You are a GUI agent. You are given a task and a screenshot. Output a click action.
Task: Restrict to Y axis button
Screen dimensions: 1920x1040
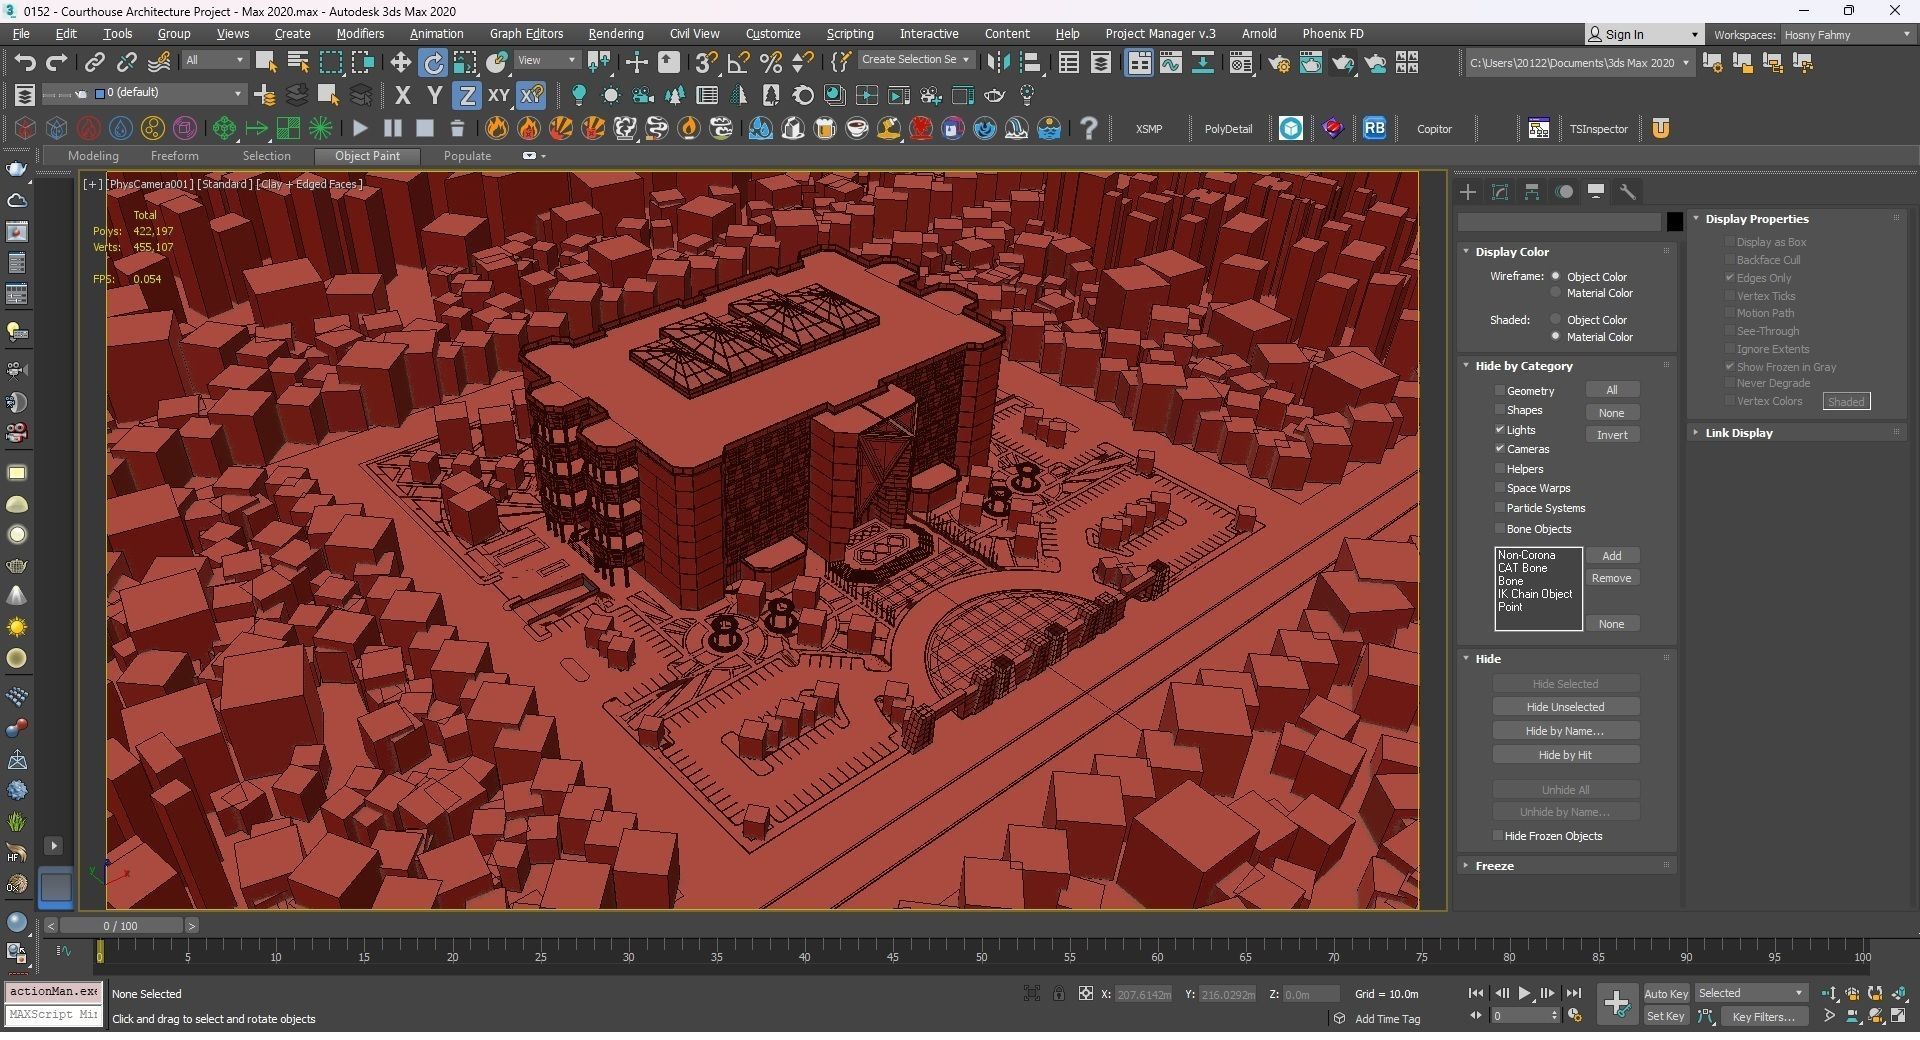click(434, 95)
